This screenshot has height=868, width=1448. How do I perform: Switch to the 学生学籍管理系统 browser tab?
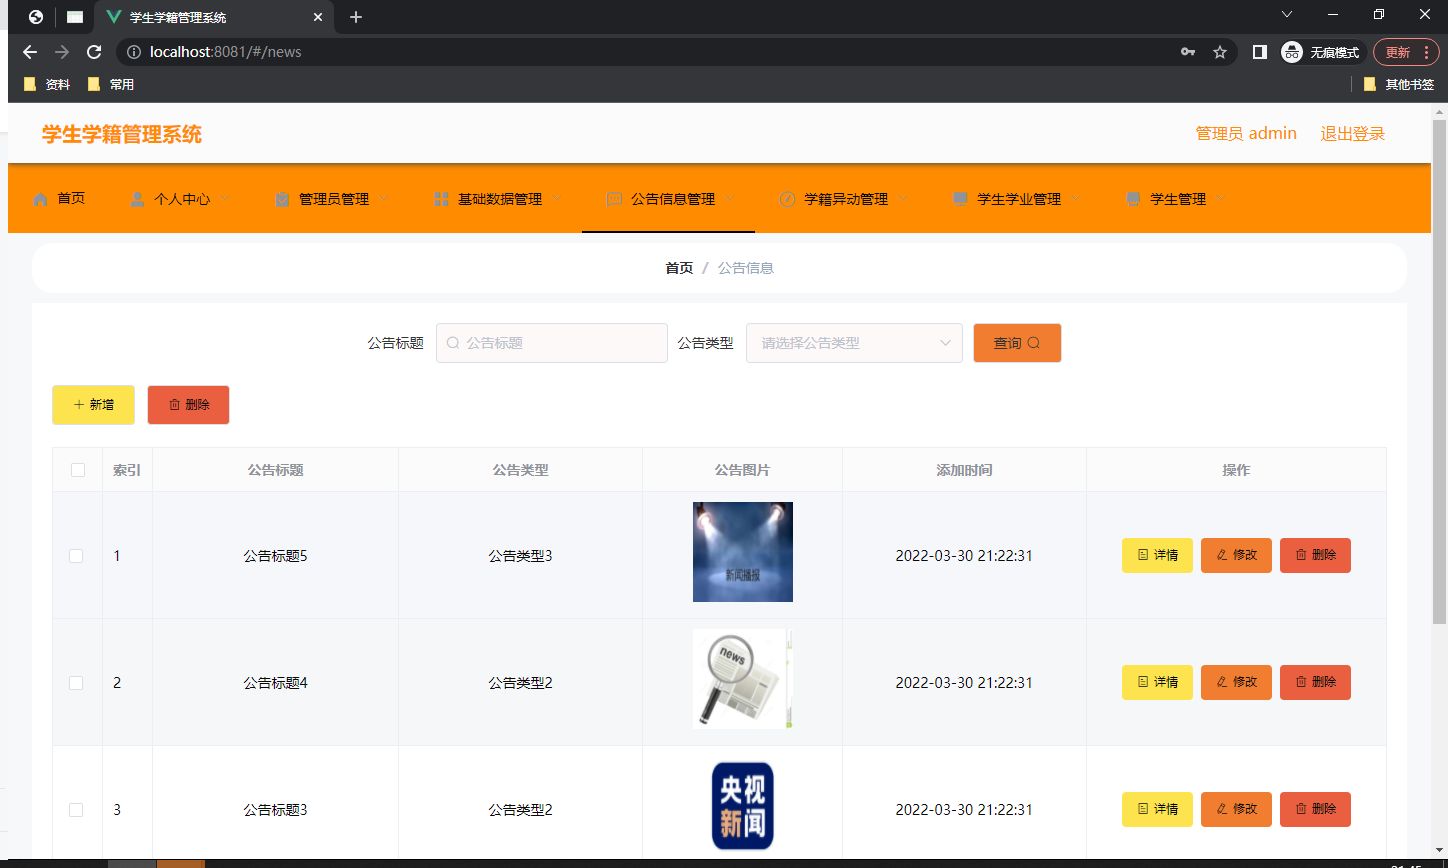coord(212,17)
